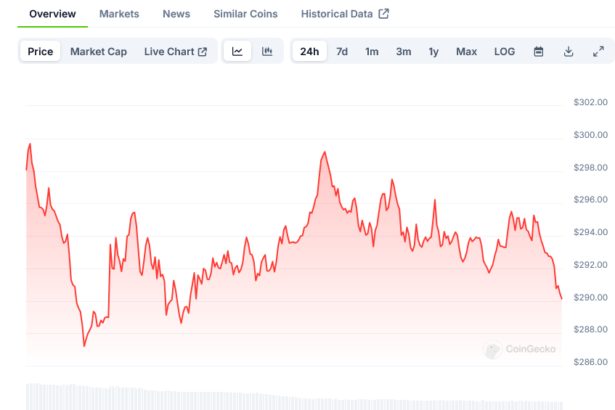Switch to the Markets tab
The image size is (615, 410).
(x=119, y=14)
